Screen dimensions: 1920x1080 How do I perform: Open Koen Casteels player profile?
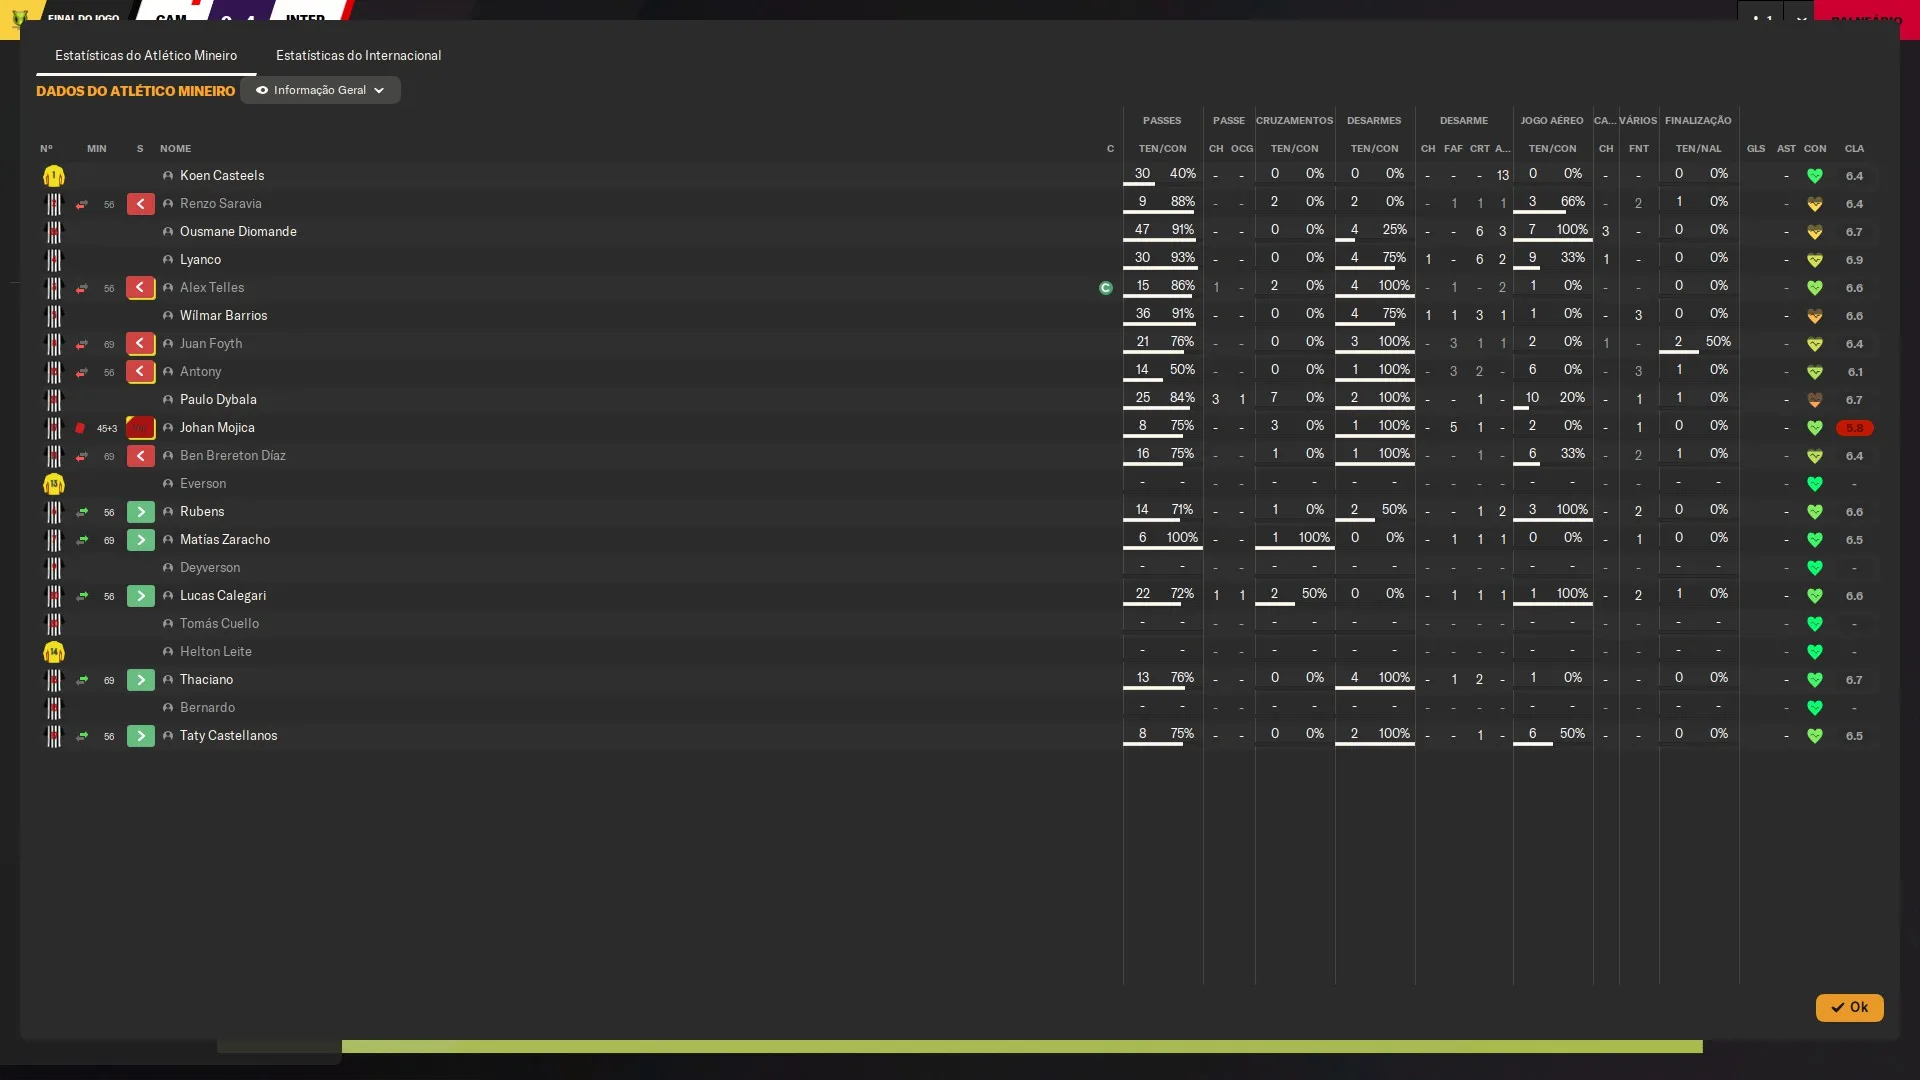point(222,176)
